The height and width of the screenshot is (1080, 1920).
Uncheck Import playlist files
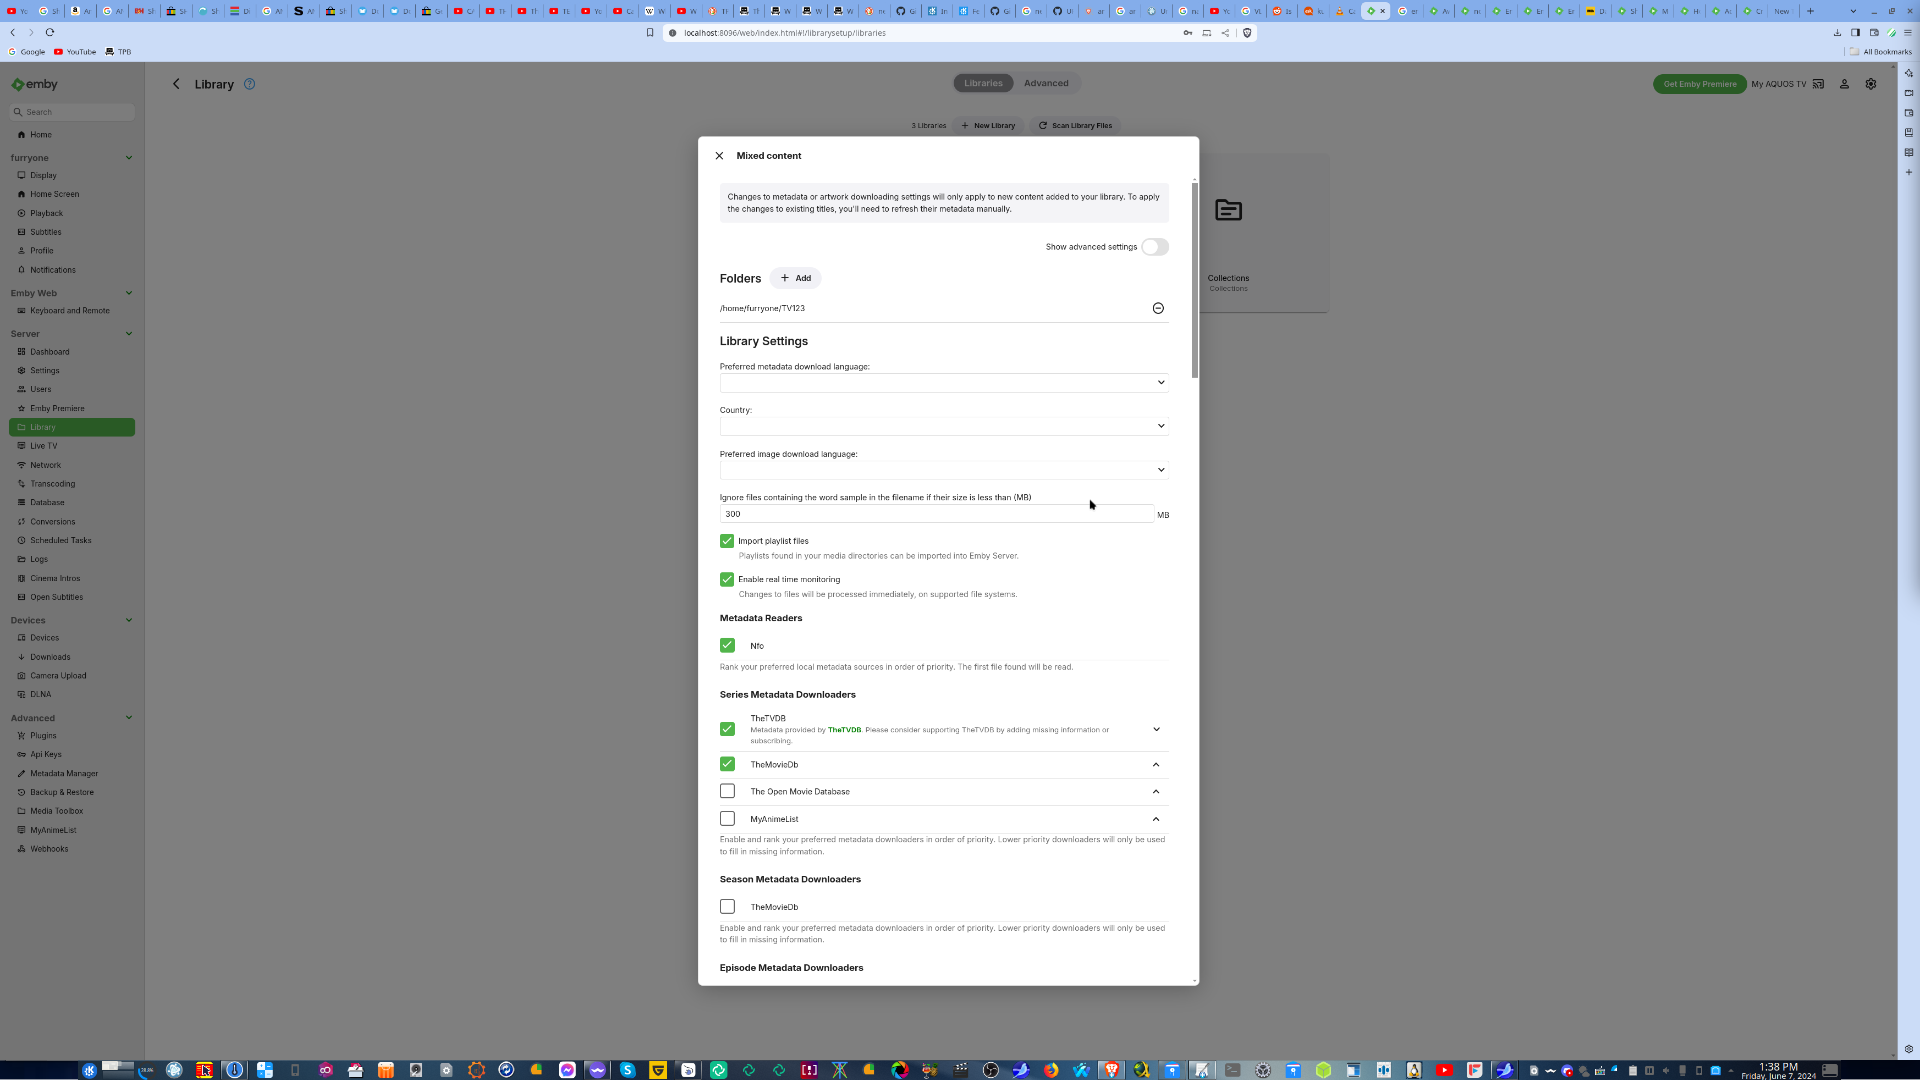pos(727,541)
